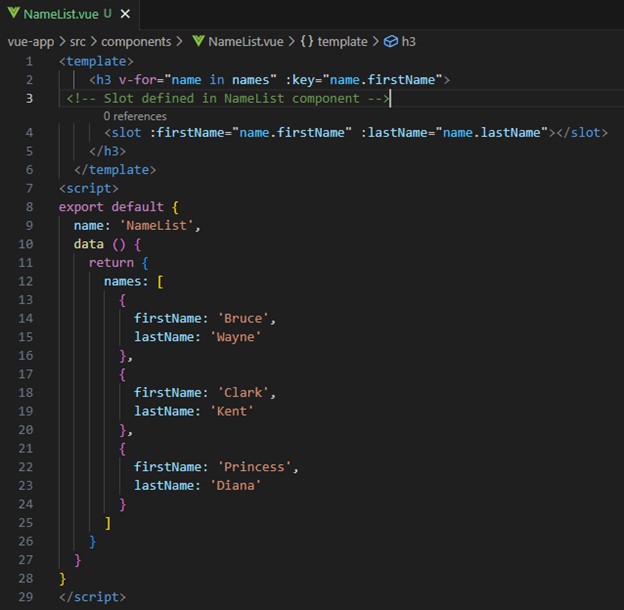Click the 'data ()' function on line 10
Screen dimensions: 624x610
coord(99,244)
